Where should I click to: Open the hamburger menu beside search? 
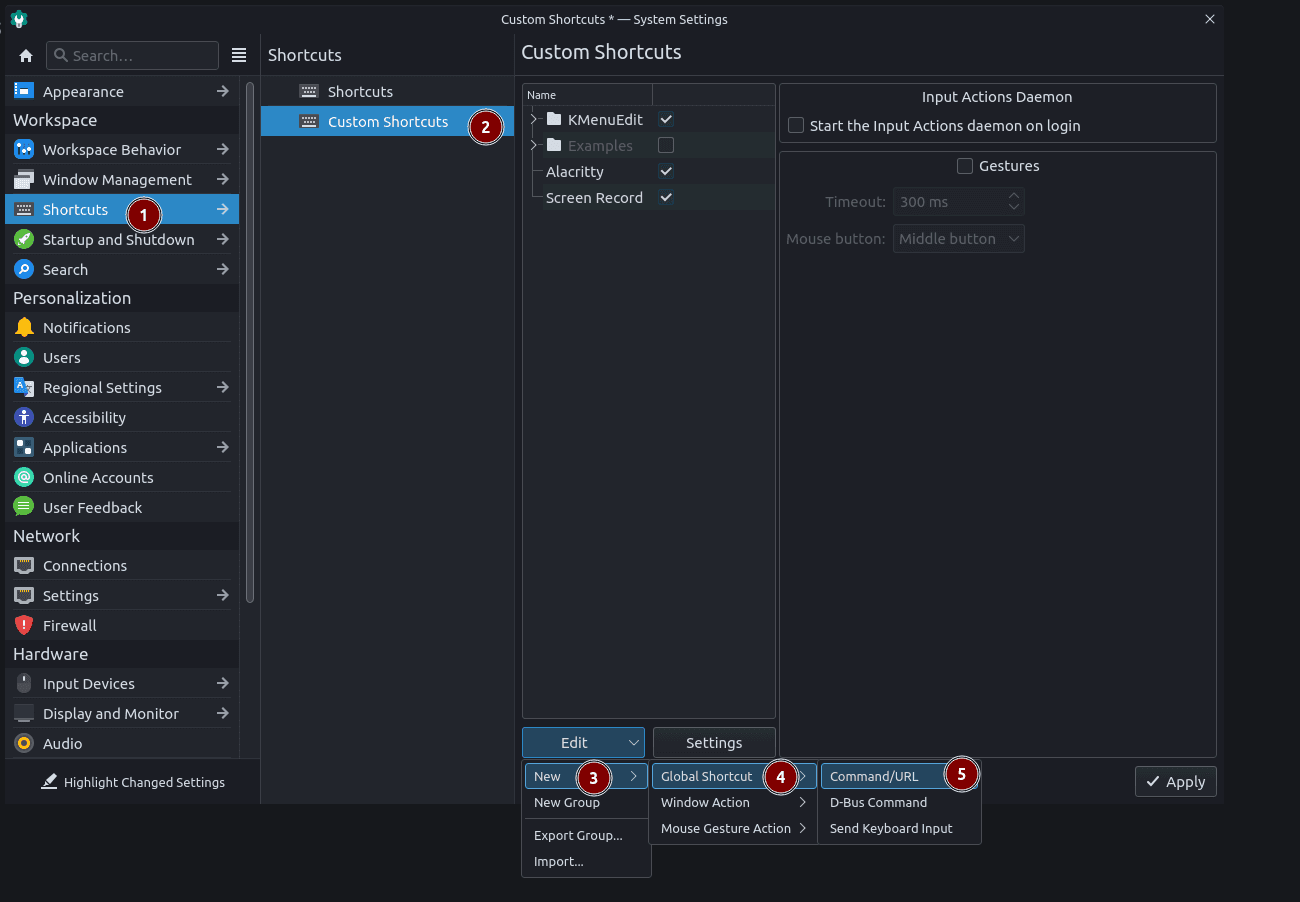point(239,56)
